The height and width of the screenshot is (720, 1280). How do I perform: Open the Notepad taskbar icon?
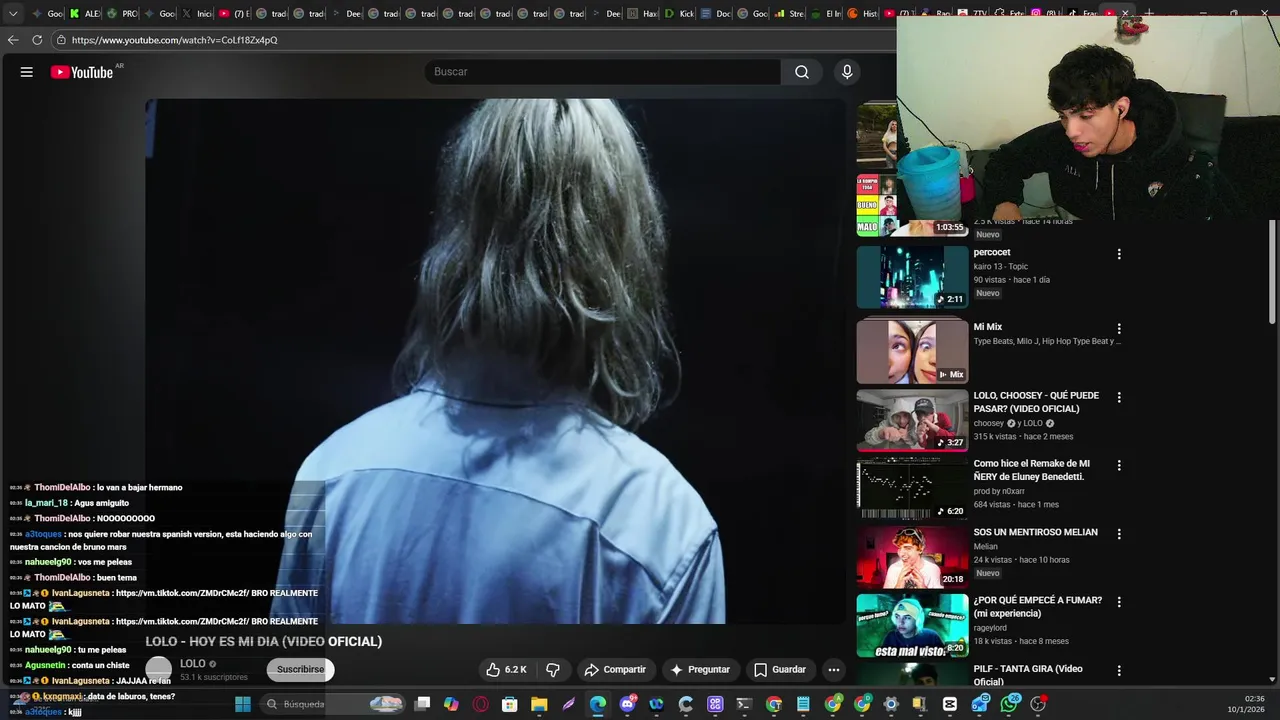pos(803,704)
